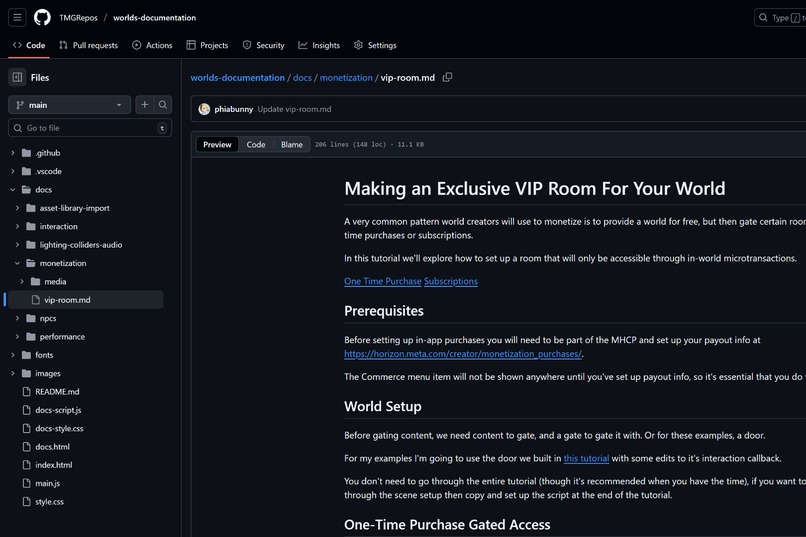Open the main branch dropdown
Viewport: 806px width, 537px height.
[69, 105]
